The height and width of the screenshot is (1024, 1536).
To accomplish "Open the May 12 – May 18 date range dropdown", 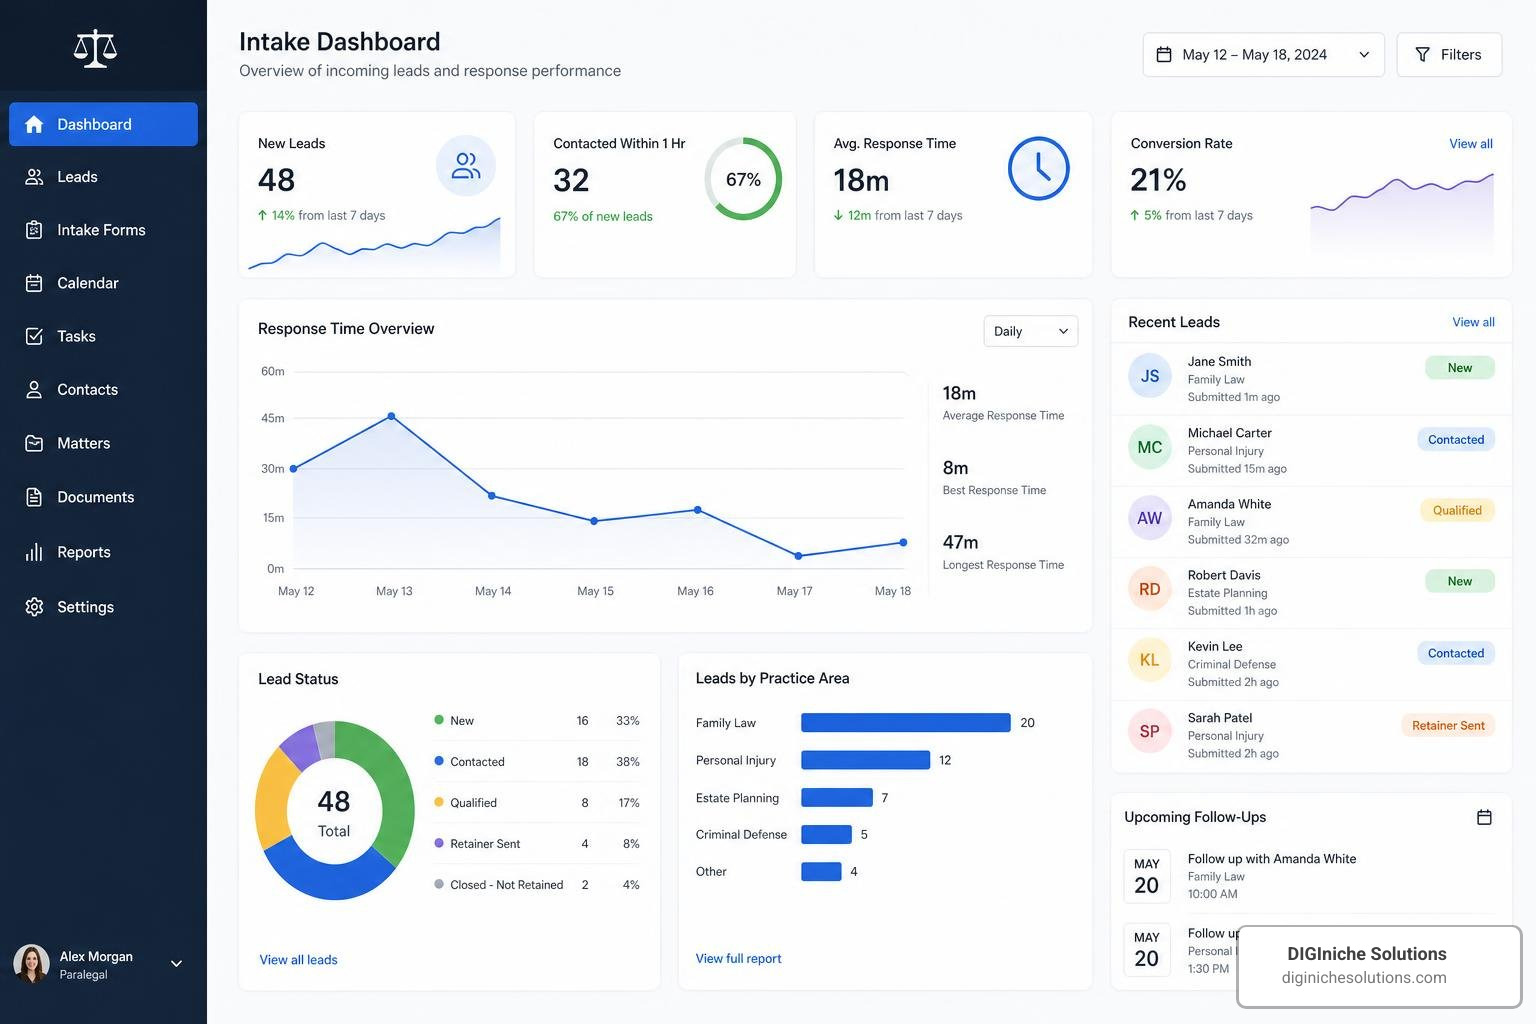I will [1264, 55].
